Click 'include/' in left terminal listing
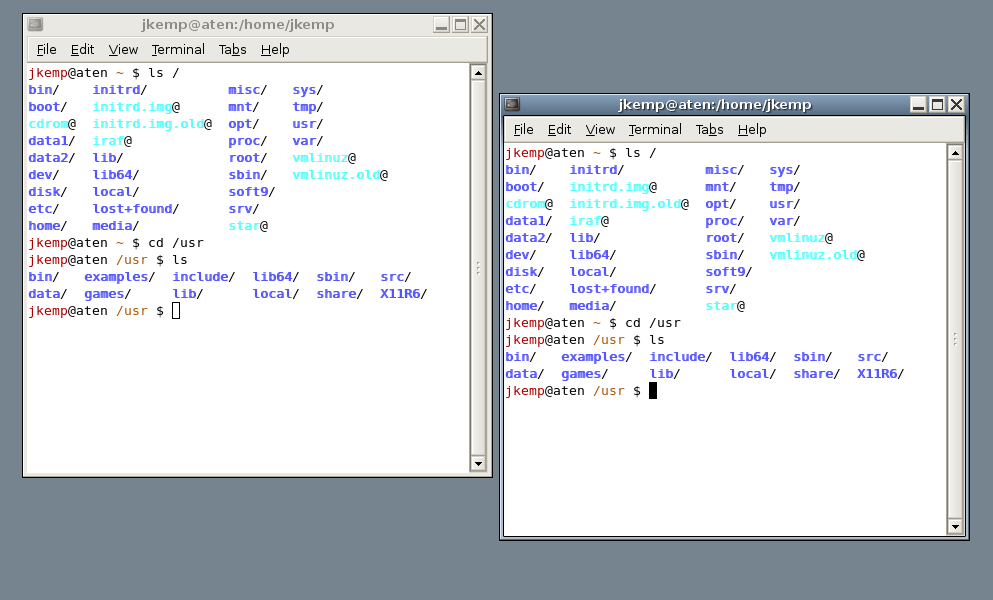This screenshot has height=600, width=993. 204,277
